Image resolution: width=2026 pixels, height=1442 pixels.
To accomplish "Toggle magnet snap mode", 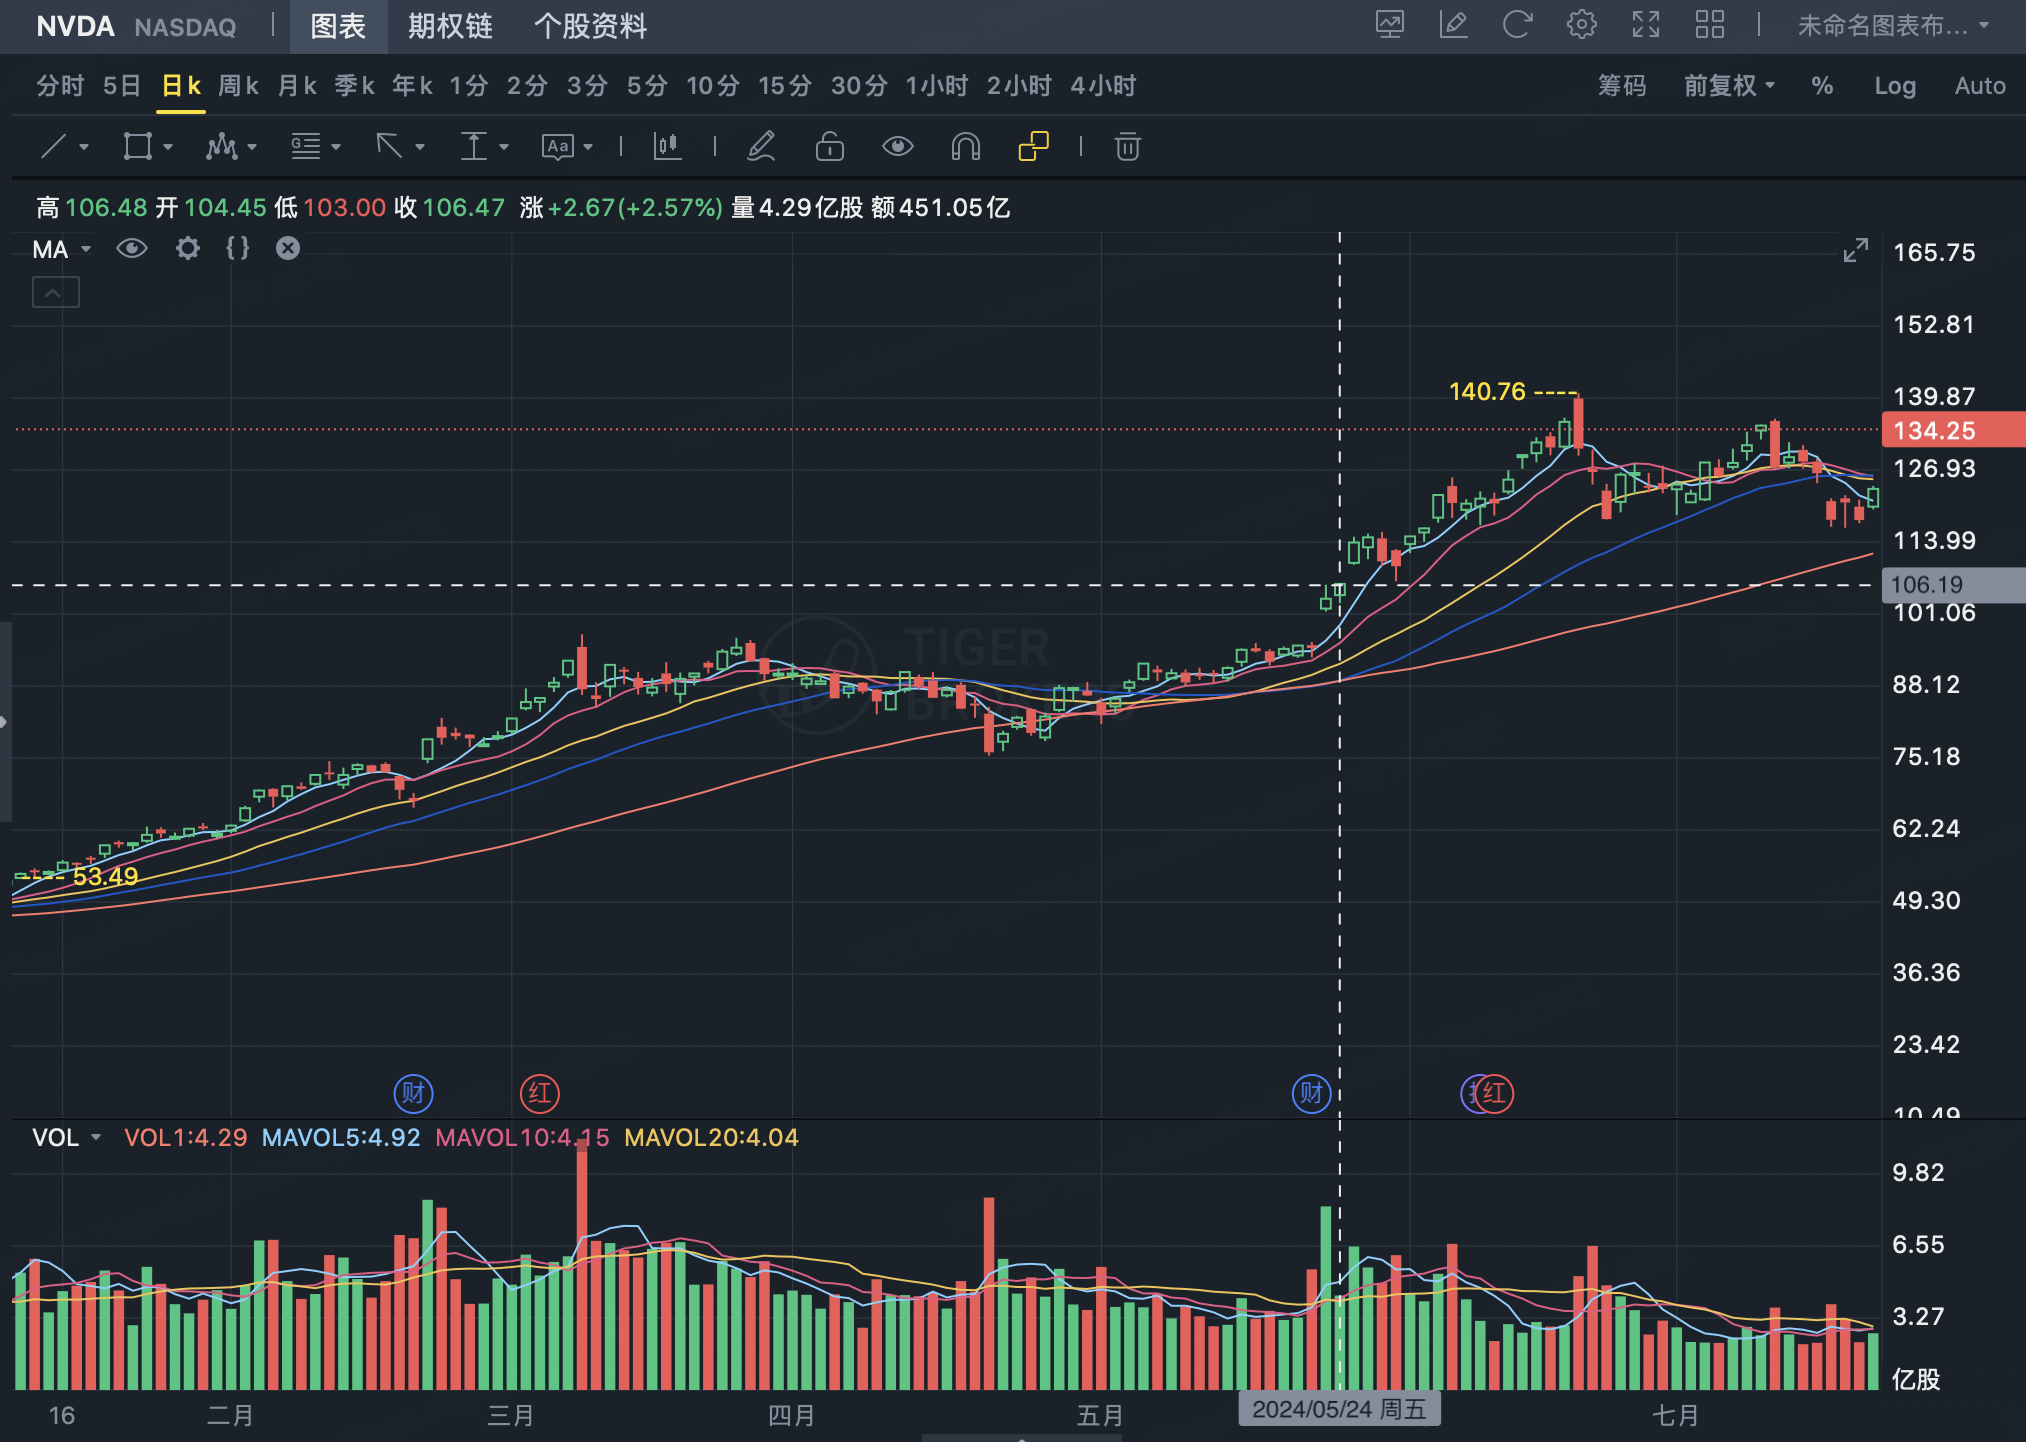I will [965, 147].
